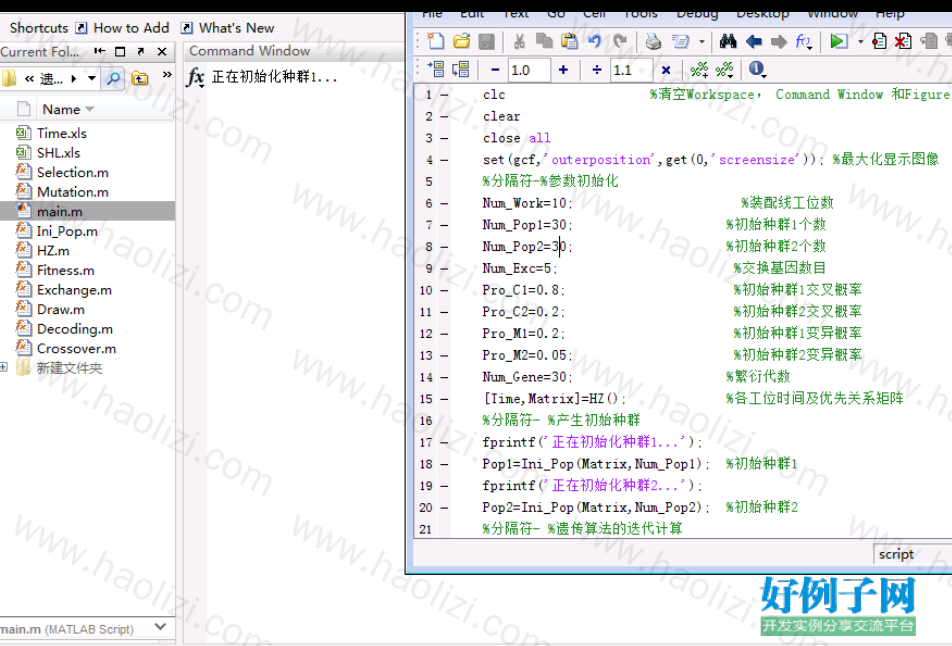Divide value with the division button

coord(597,70)
